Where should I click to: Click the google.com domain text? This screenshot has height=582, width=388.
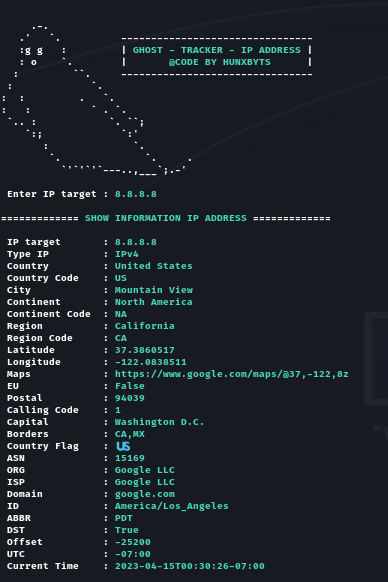click(144, 494)
